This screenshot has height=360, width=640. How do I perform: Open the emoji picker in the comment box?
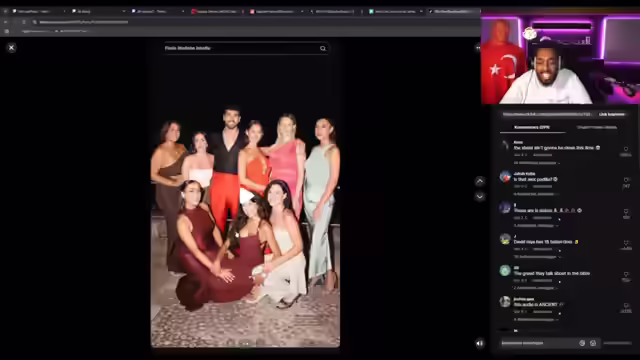[x=593, y=343]
